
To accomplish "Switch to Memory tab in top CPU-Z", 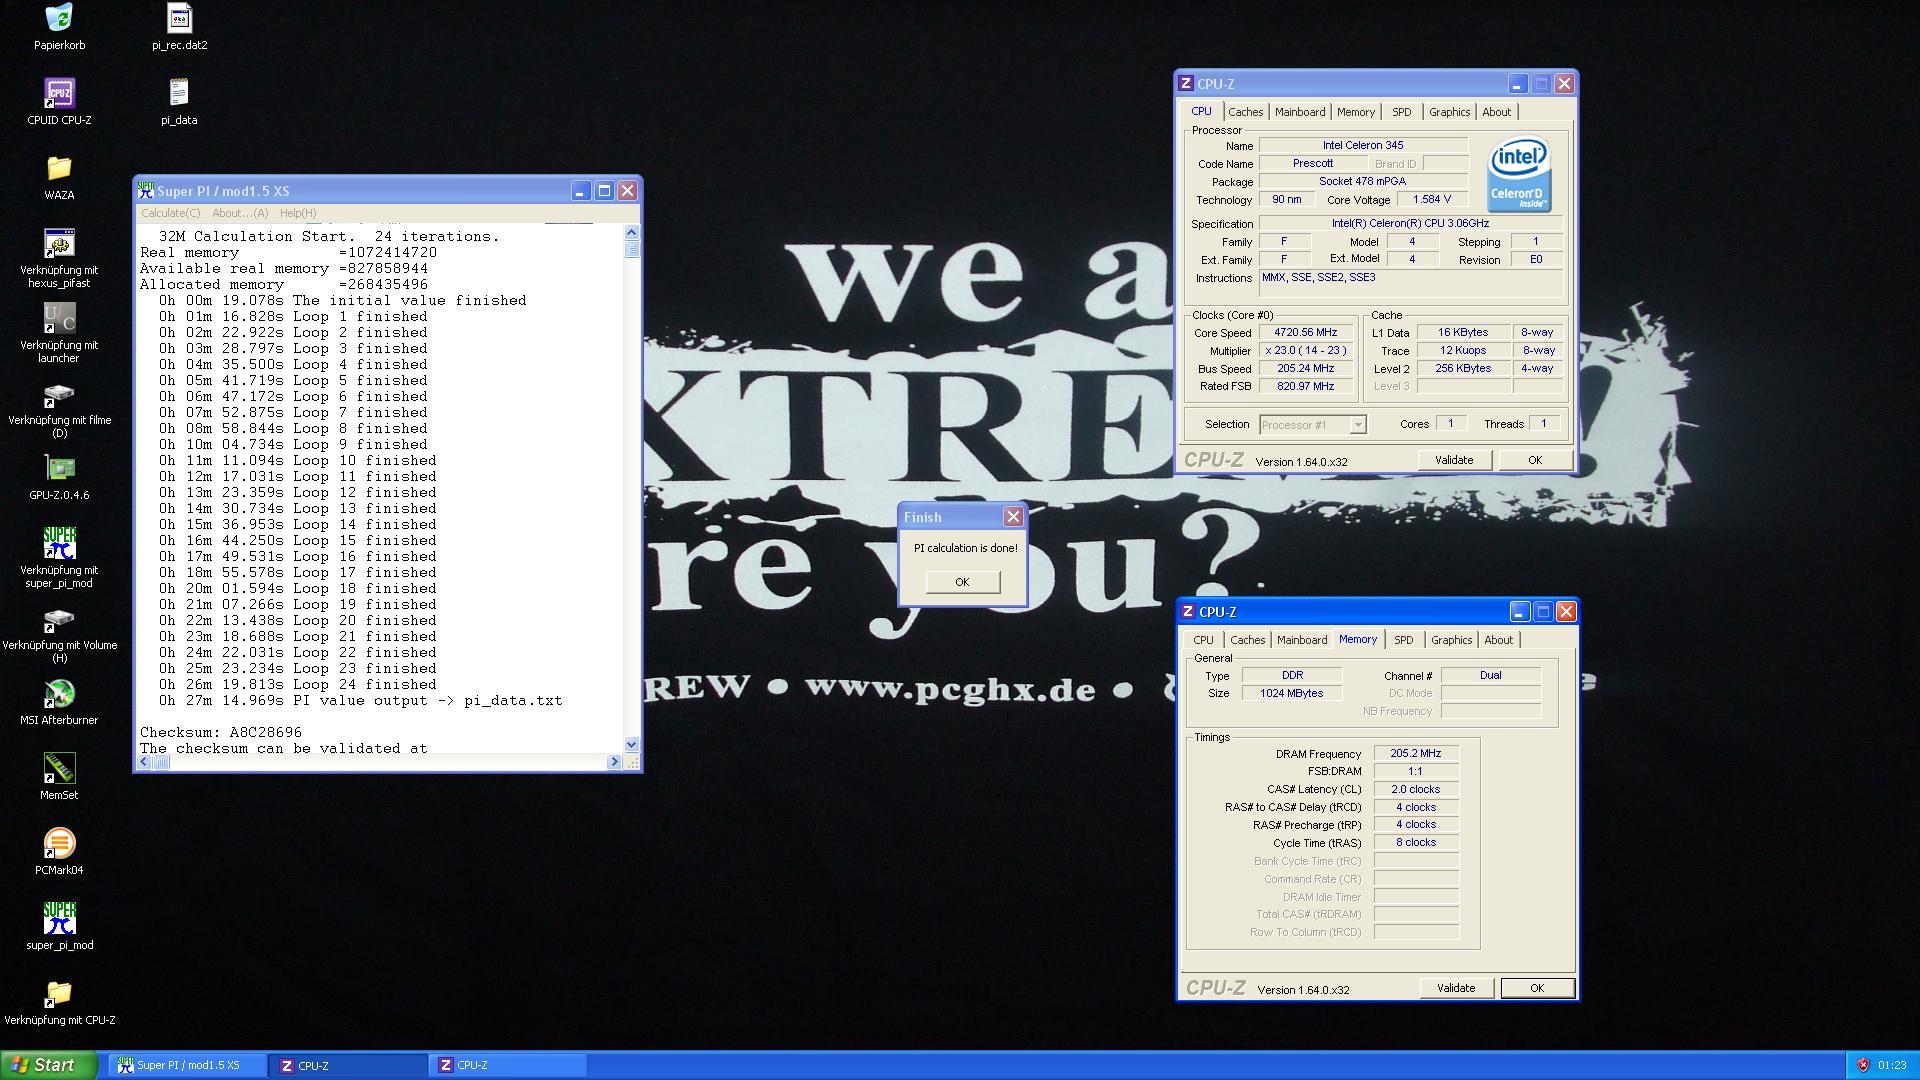I will pos(1355,112).
